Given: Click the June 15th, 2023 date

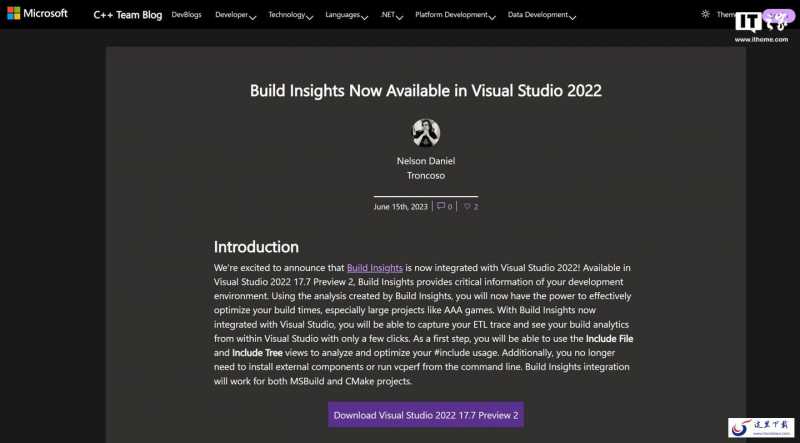Looking at the screenshot, I should click(x=401, y=207).
